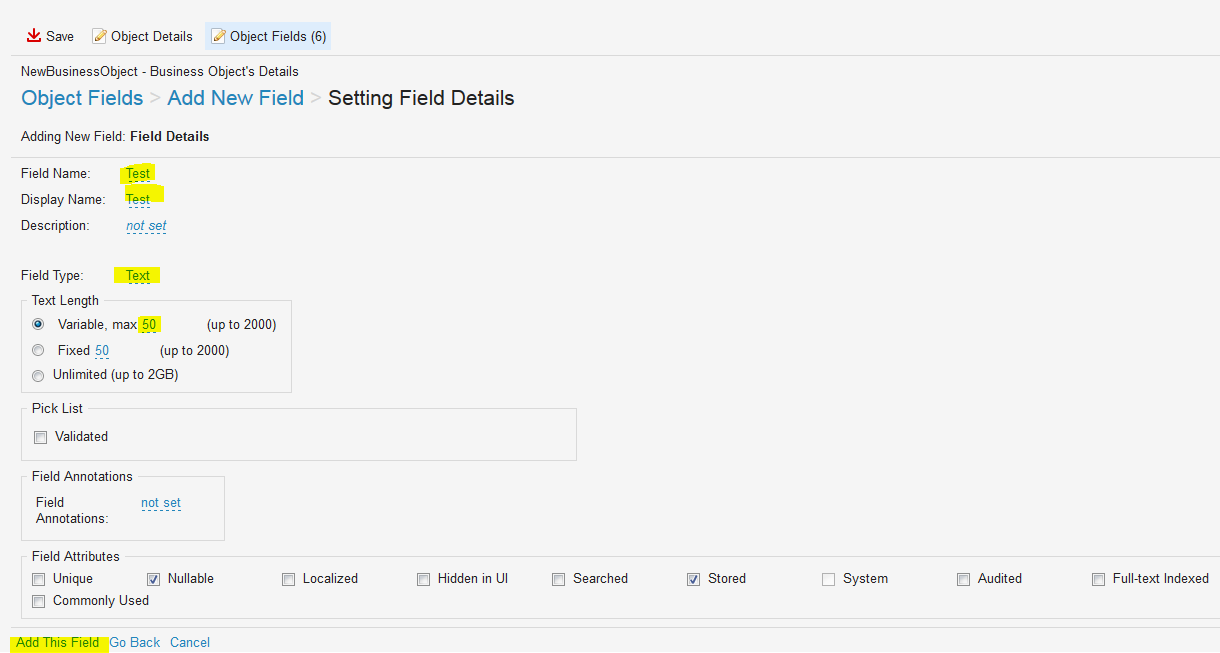Tick the Audited attribute checkbox

pyautogui.click(x=964, y=579)
